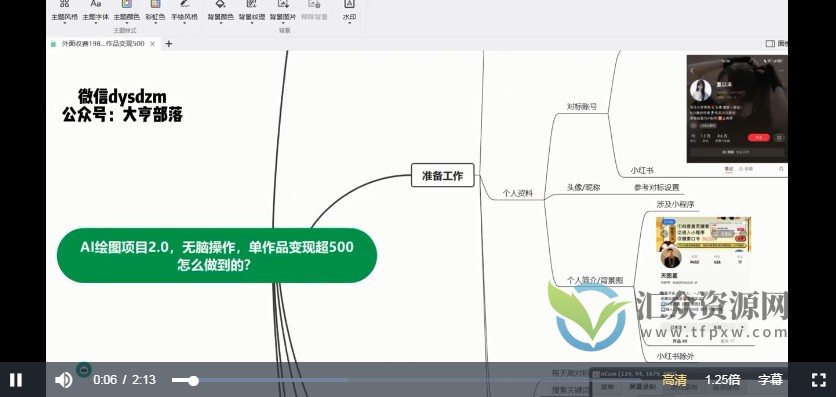This screenshot has width=836, height=397.
Task: Select the 准备工作 mind map node
Action: tap(443, 175)
